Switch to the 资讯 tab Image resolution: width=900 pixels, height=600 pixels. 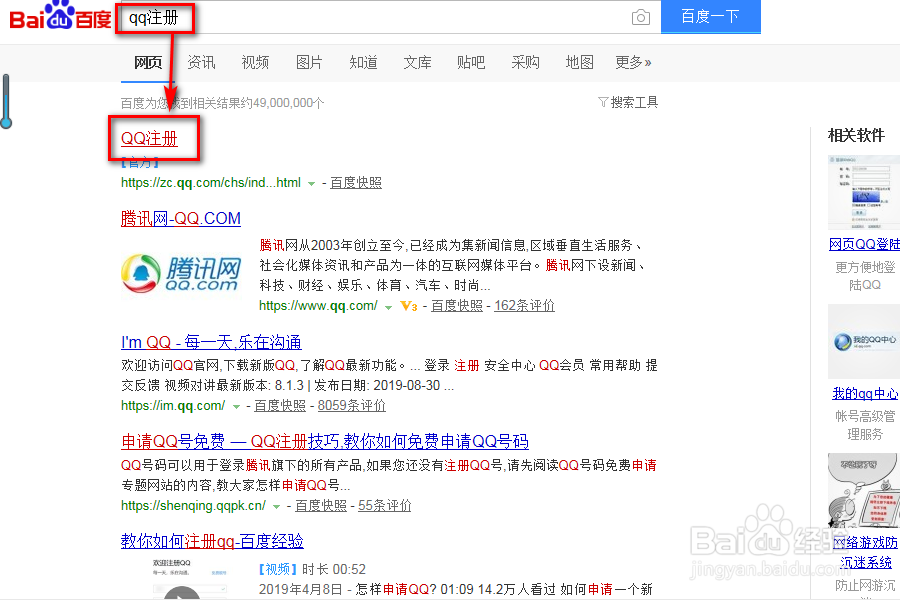(201, 62)
